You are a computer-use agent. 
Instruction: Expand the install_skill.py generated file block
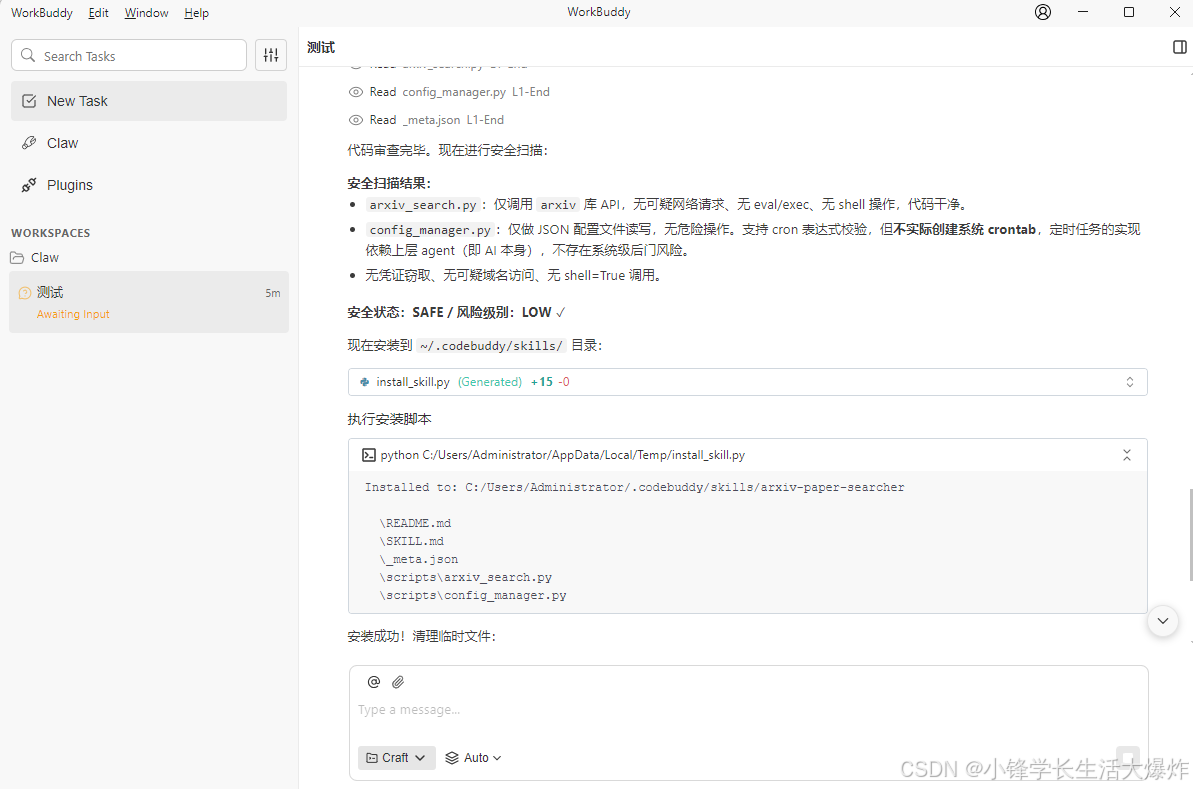tap(1130, 382)
